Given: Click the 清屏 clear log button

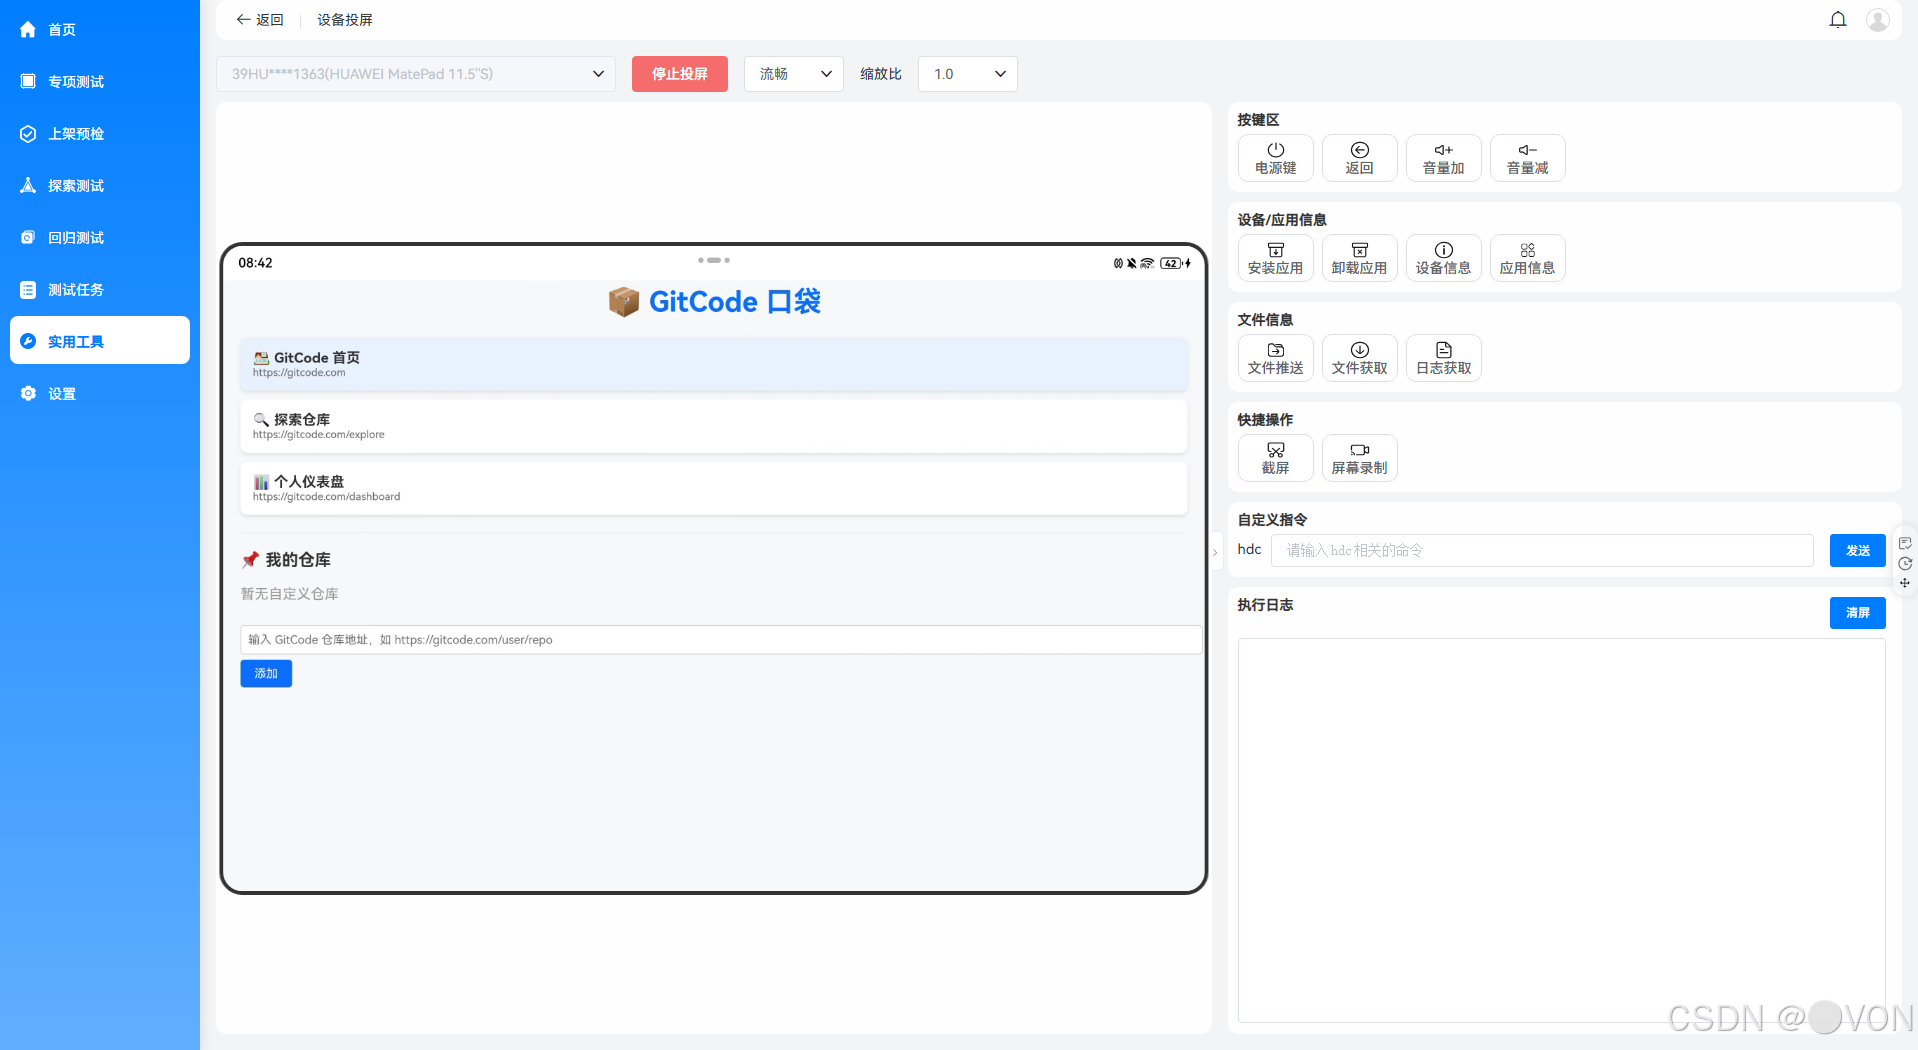Looking at the screenshot, I should click(x=1858, y=613).
